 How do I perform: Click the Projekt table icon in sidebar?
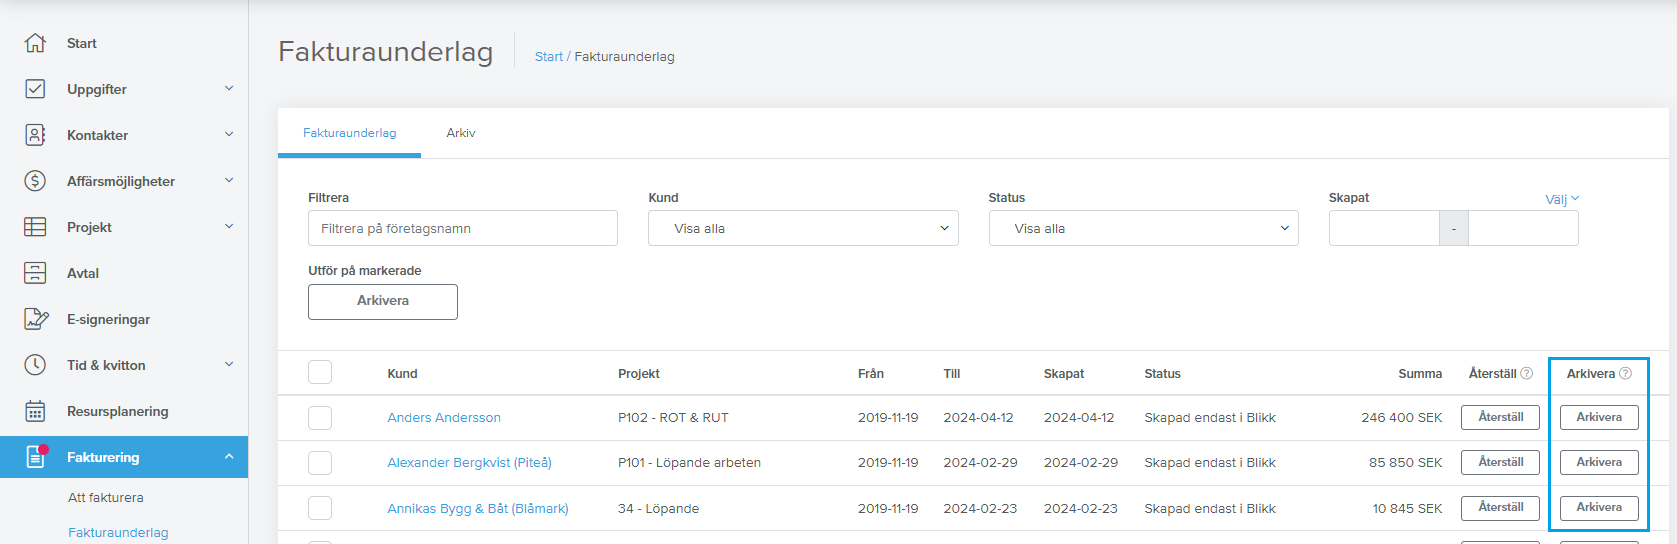35,227
